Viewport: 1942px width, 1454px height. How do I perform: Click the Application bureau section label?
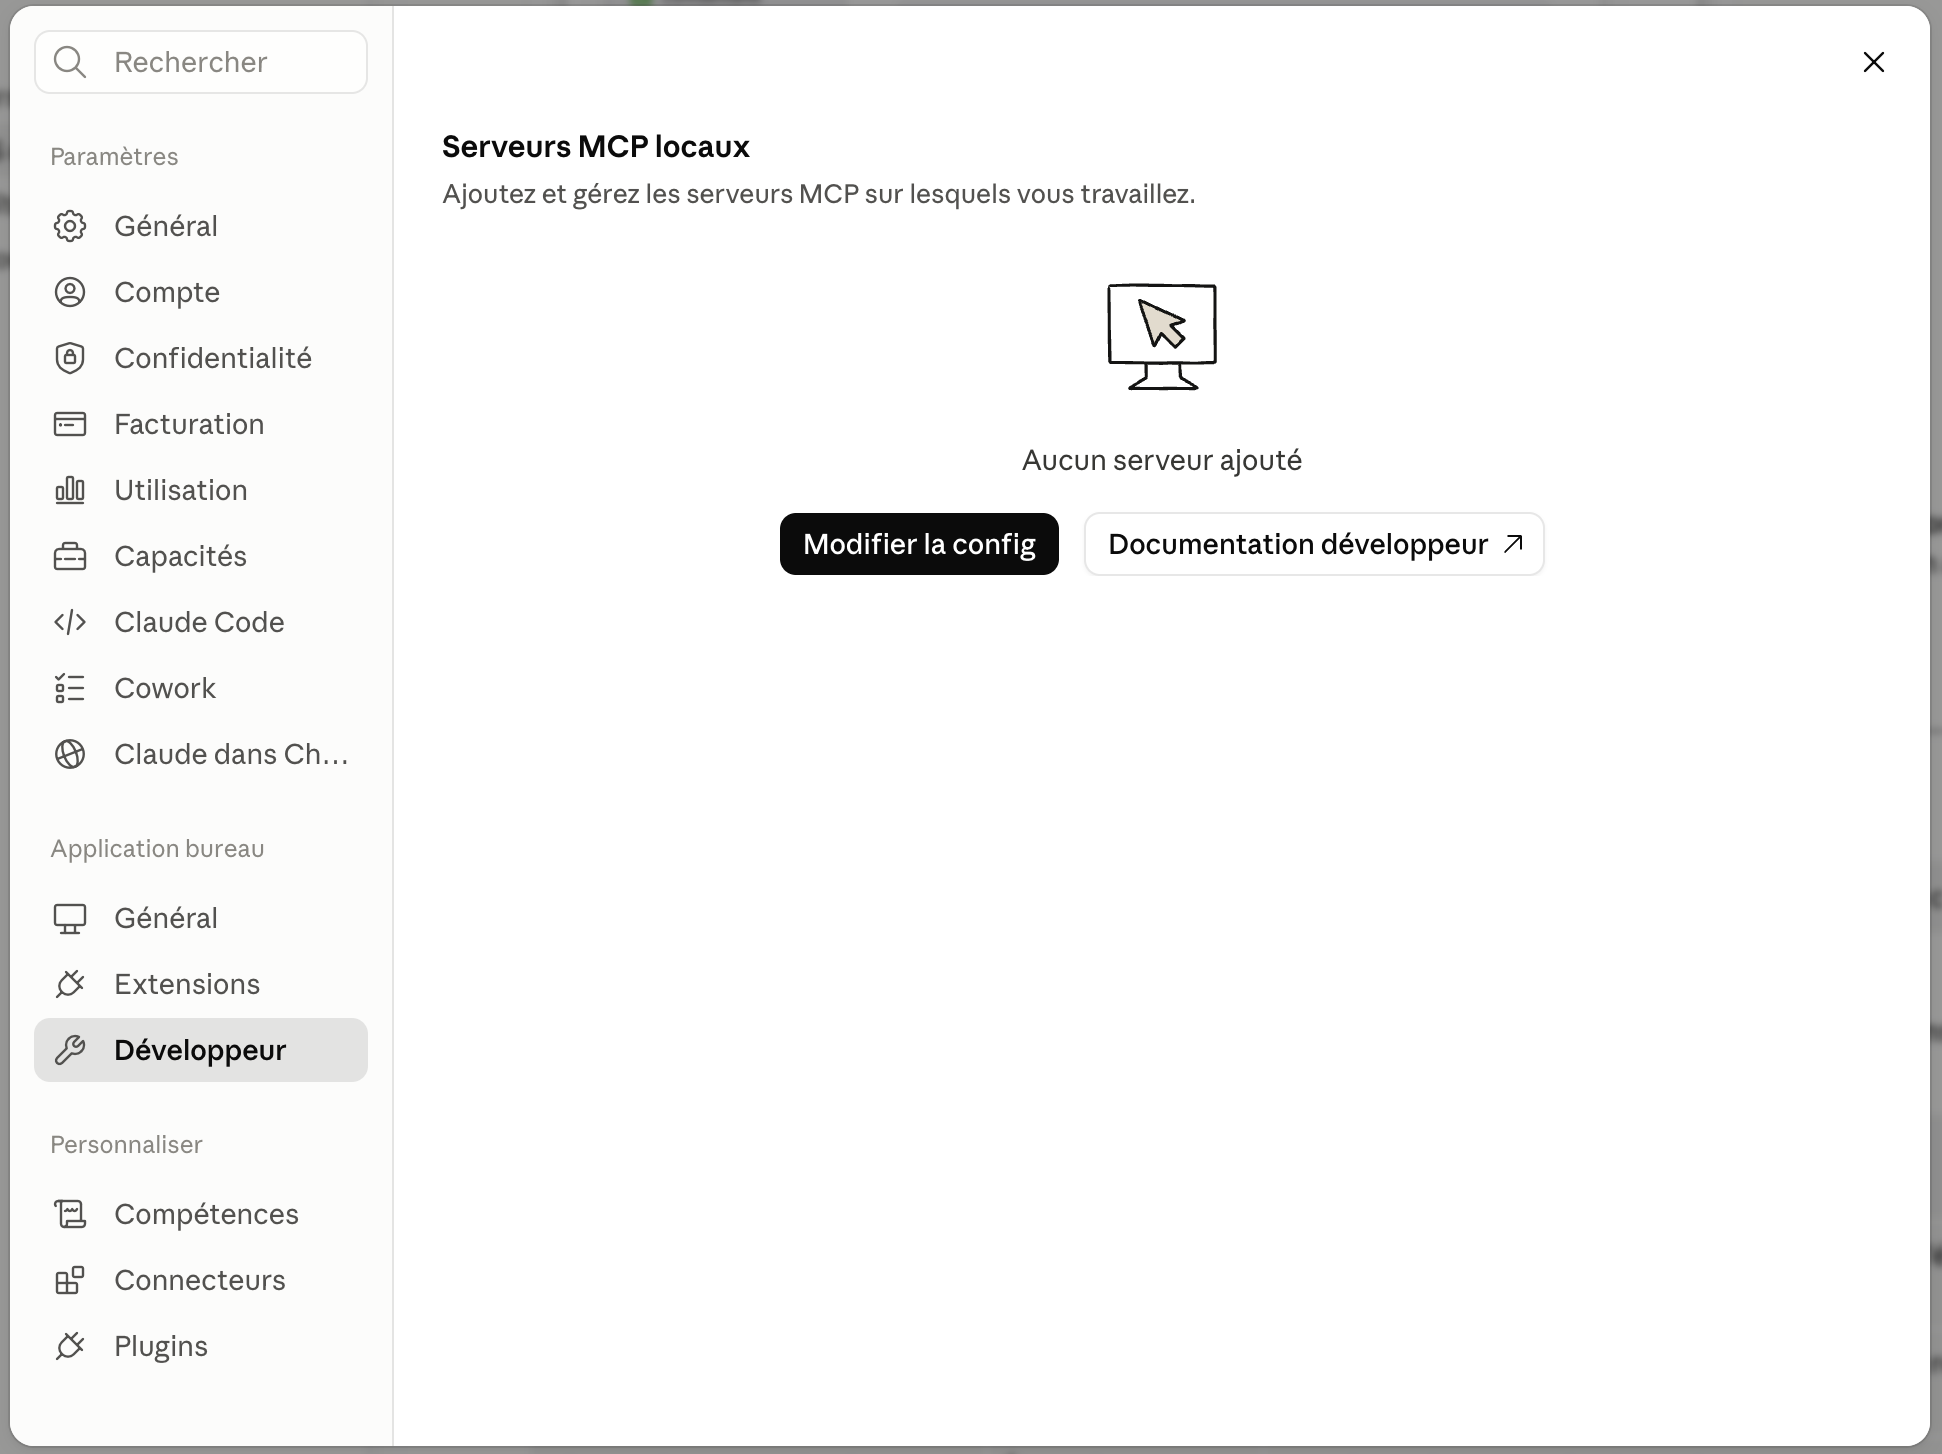click(157, 848)
